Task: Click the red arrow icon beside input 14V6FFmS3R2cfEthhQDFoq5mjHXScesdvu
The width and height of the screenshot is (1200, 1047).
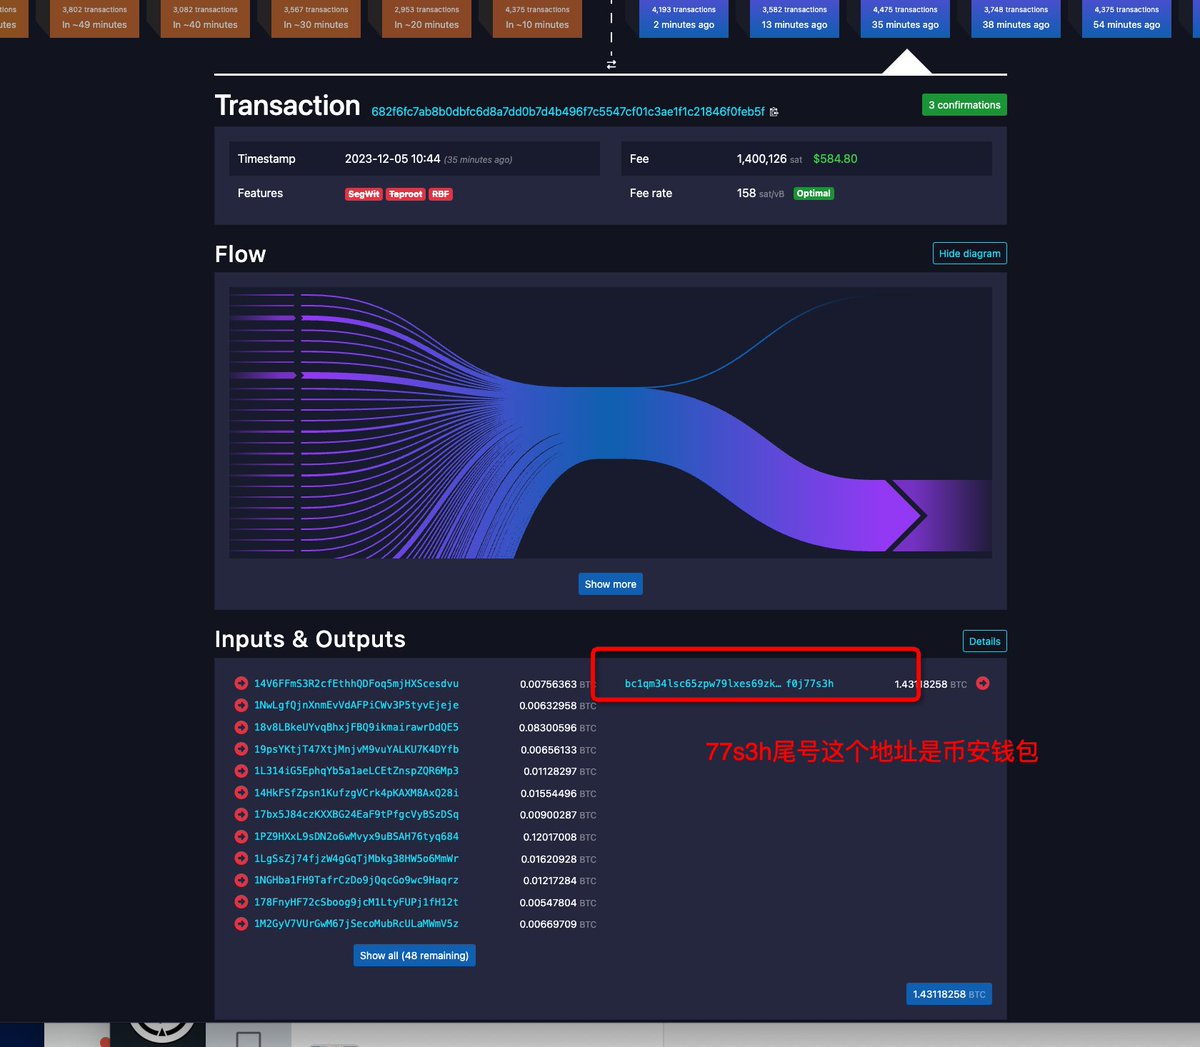Action: (241, 684)
